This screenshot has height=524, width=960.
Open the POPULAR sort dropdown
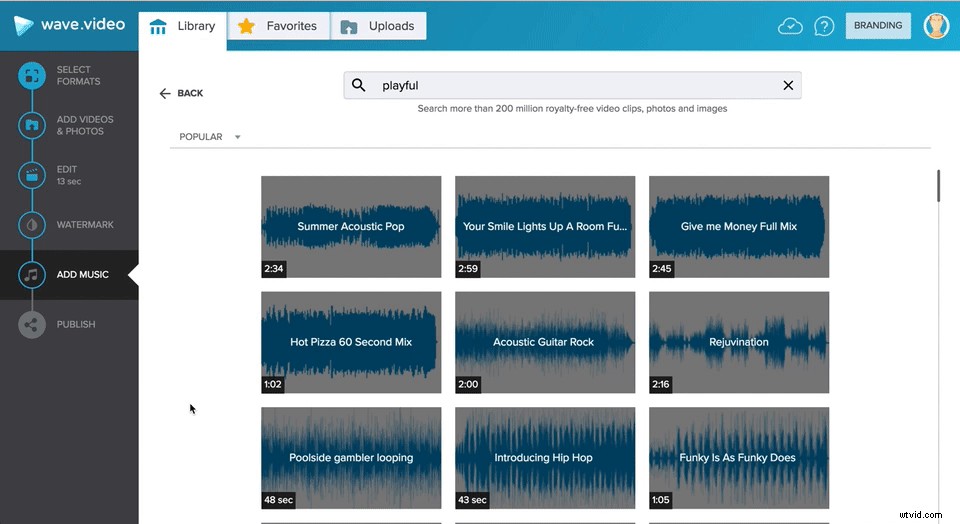[209, 137]
